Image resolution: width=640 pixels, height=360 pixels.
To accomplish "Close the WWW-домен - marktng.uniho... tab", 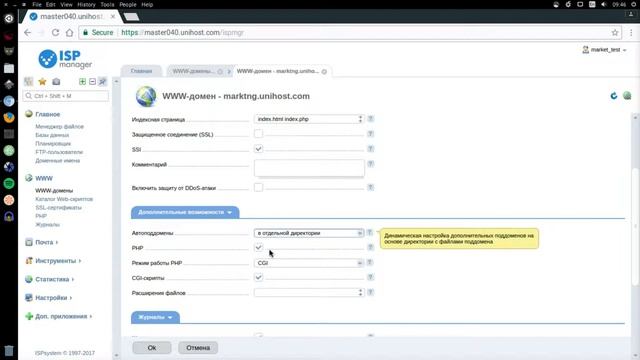I will click(324, 71).
